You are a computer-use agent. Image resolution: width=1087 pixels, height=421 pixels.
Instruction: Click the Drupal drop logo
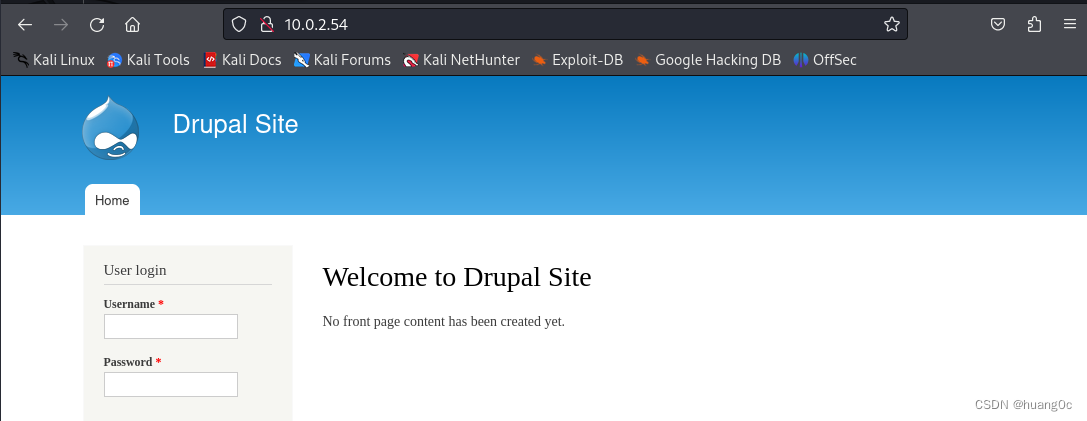pyautogui.click(x=110, y=128)
